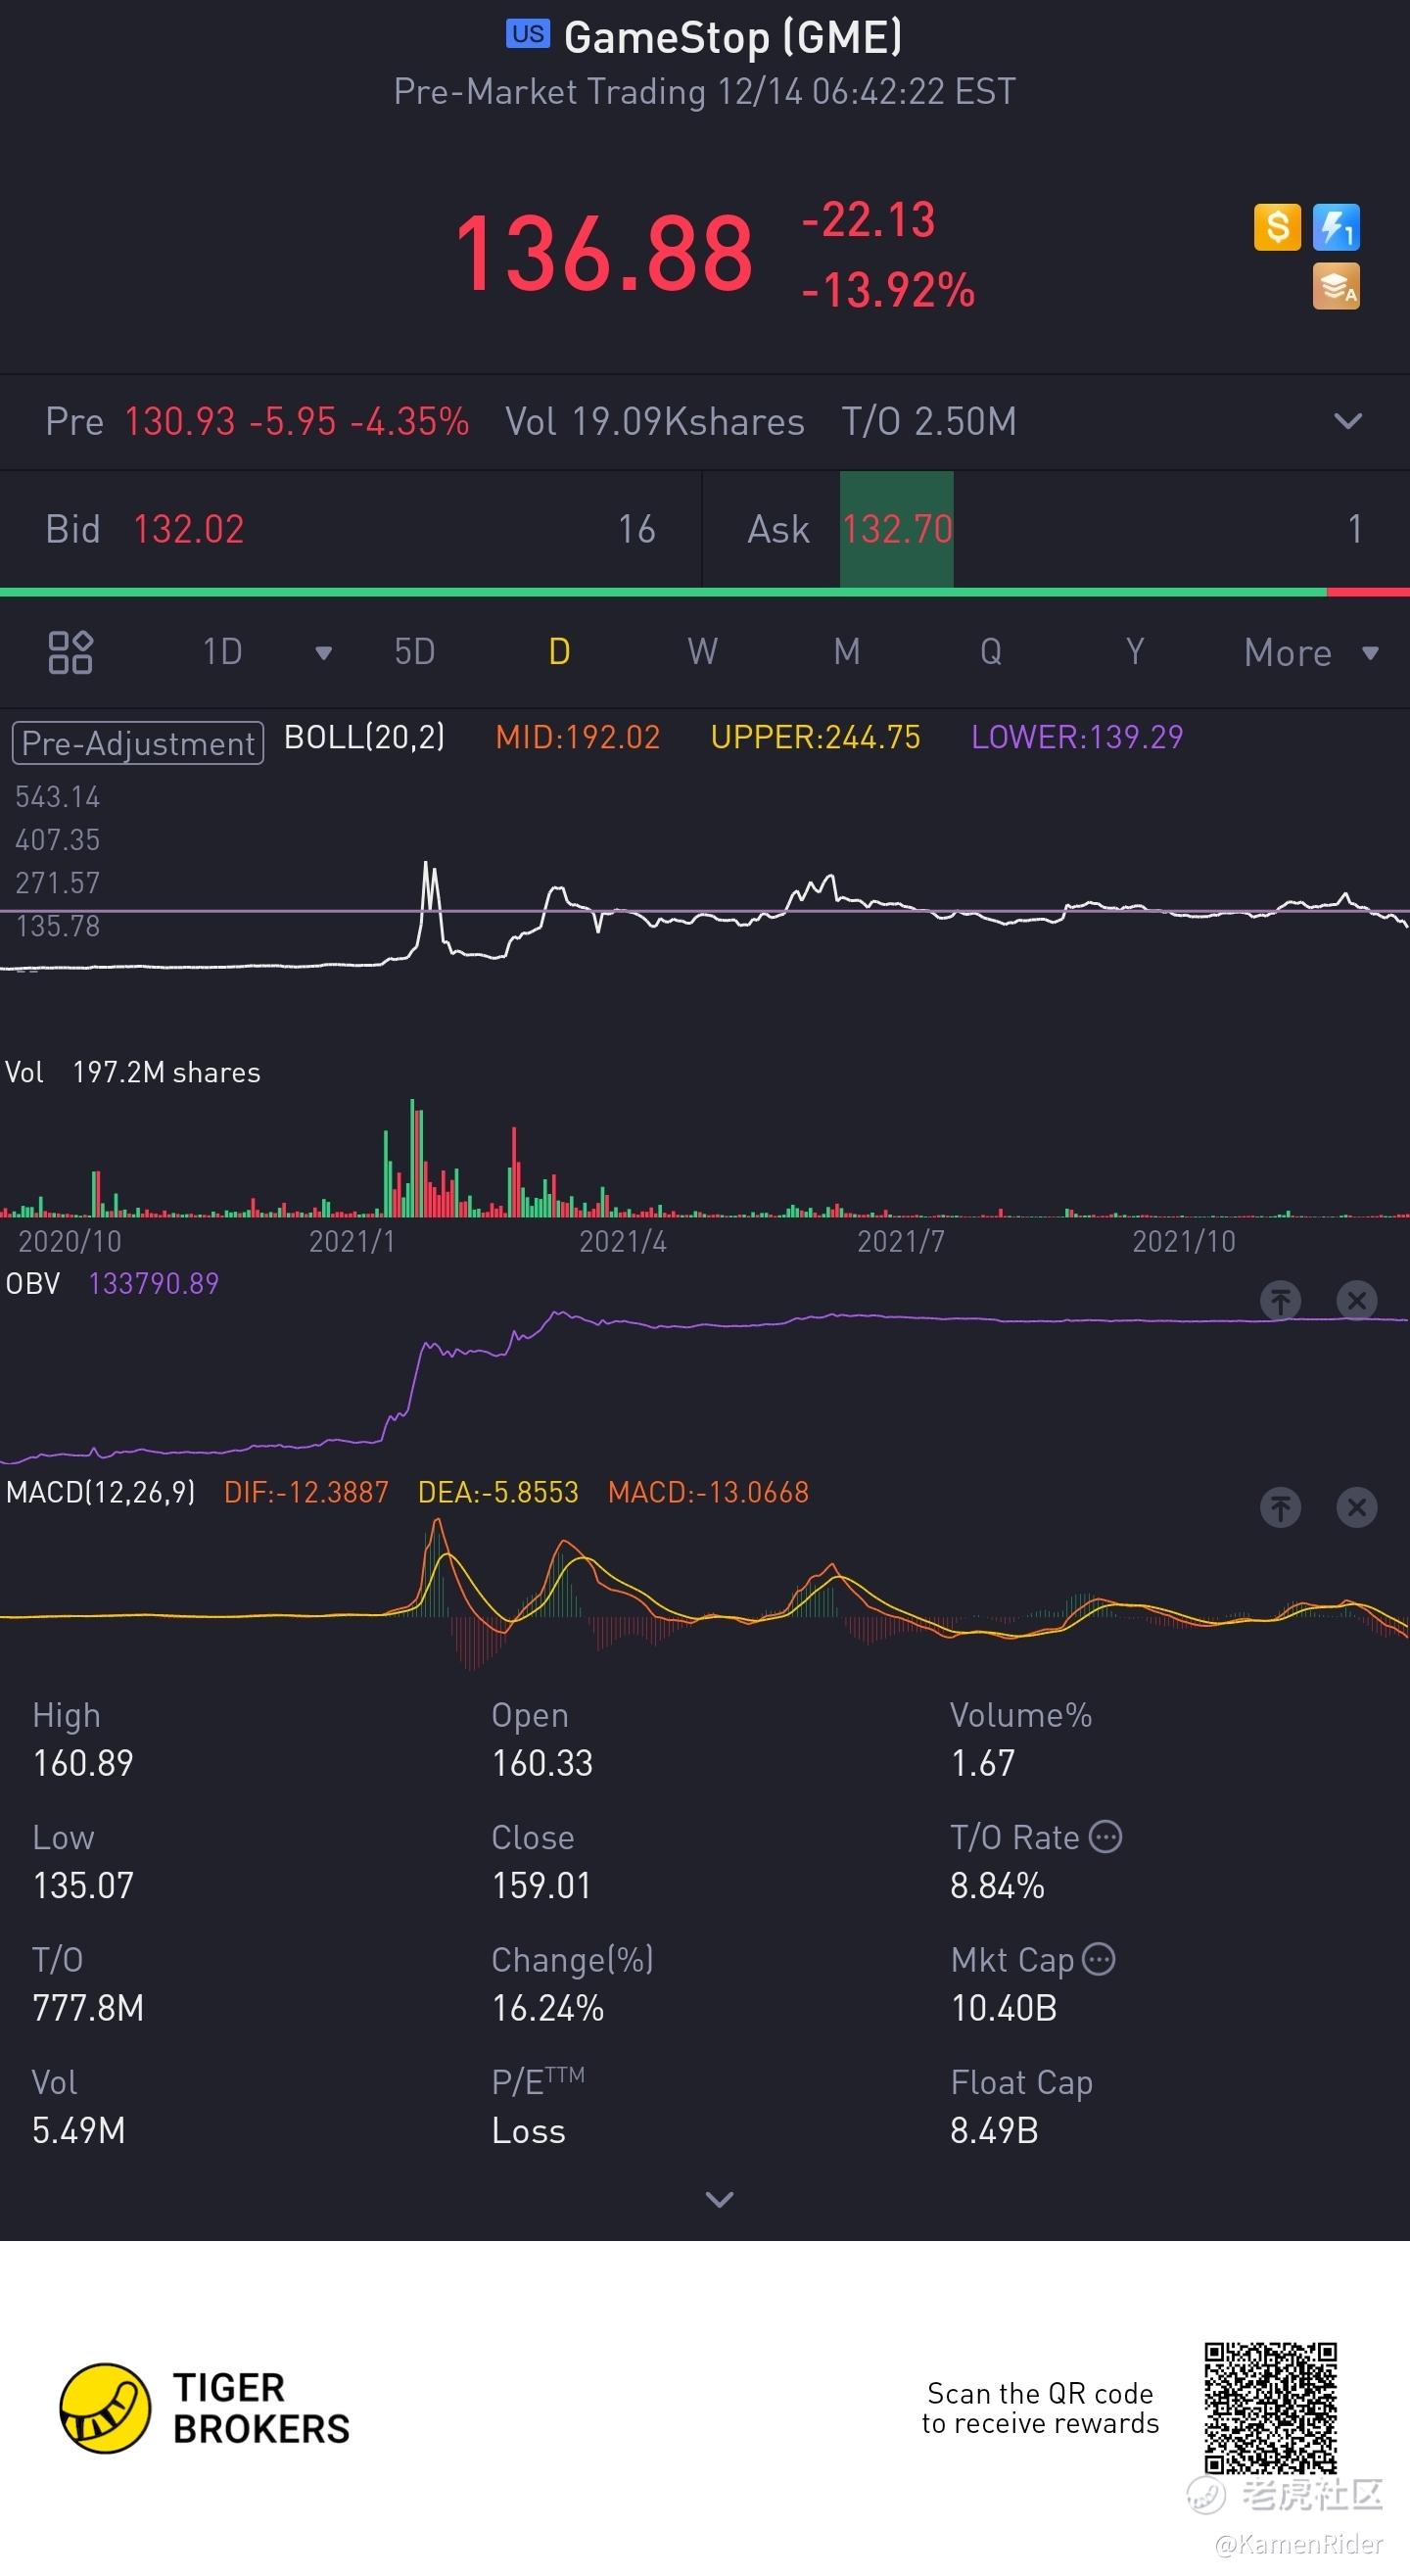Tap the UPPER:244.75 value

(815, 737)
